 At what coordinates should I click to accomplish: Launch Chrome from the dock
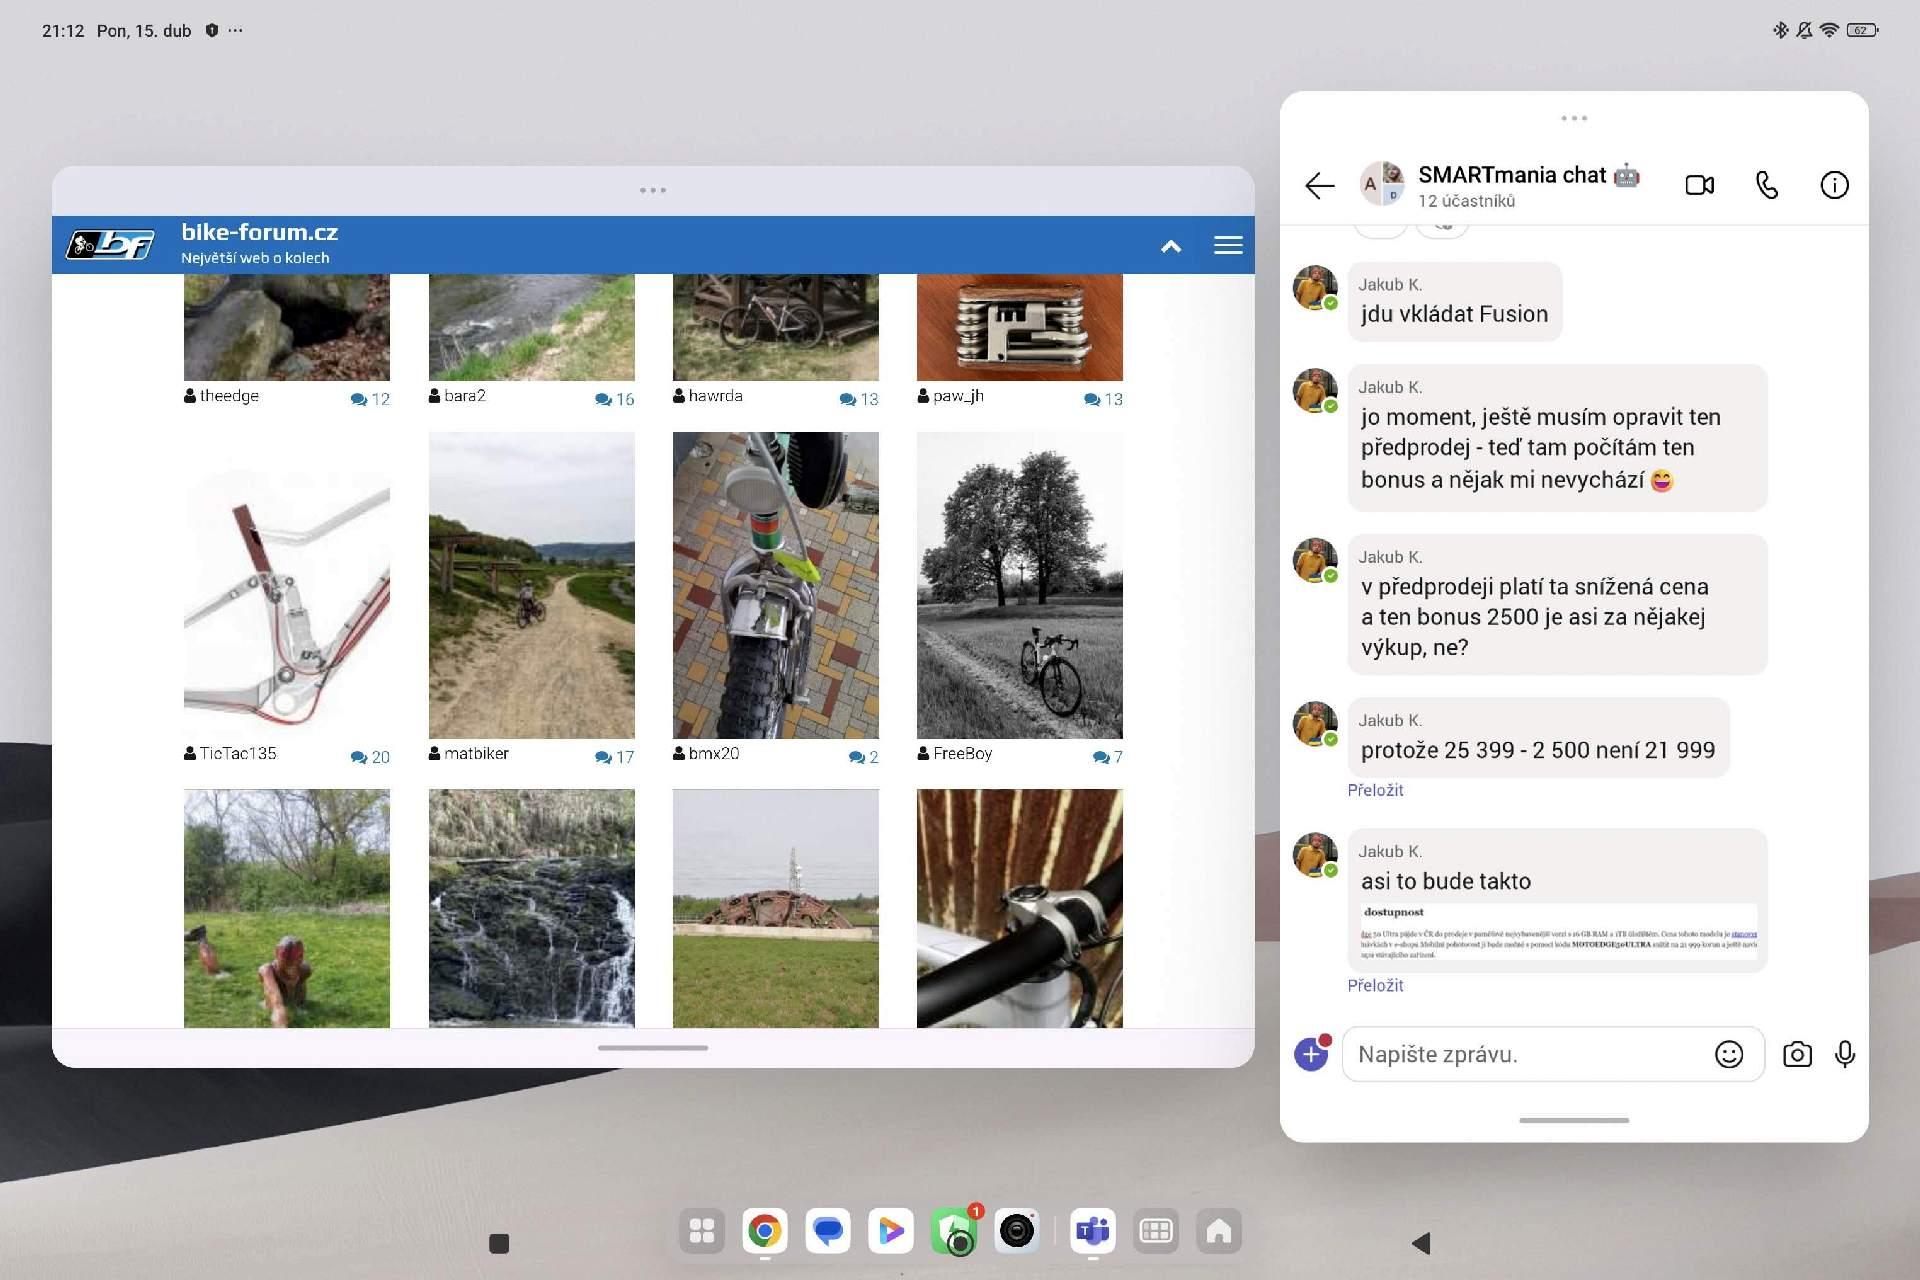coord(765,1231)
